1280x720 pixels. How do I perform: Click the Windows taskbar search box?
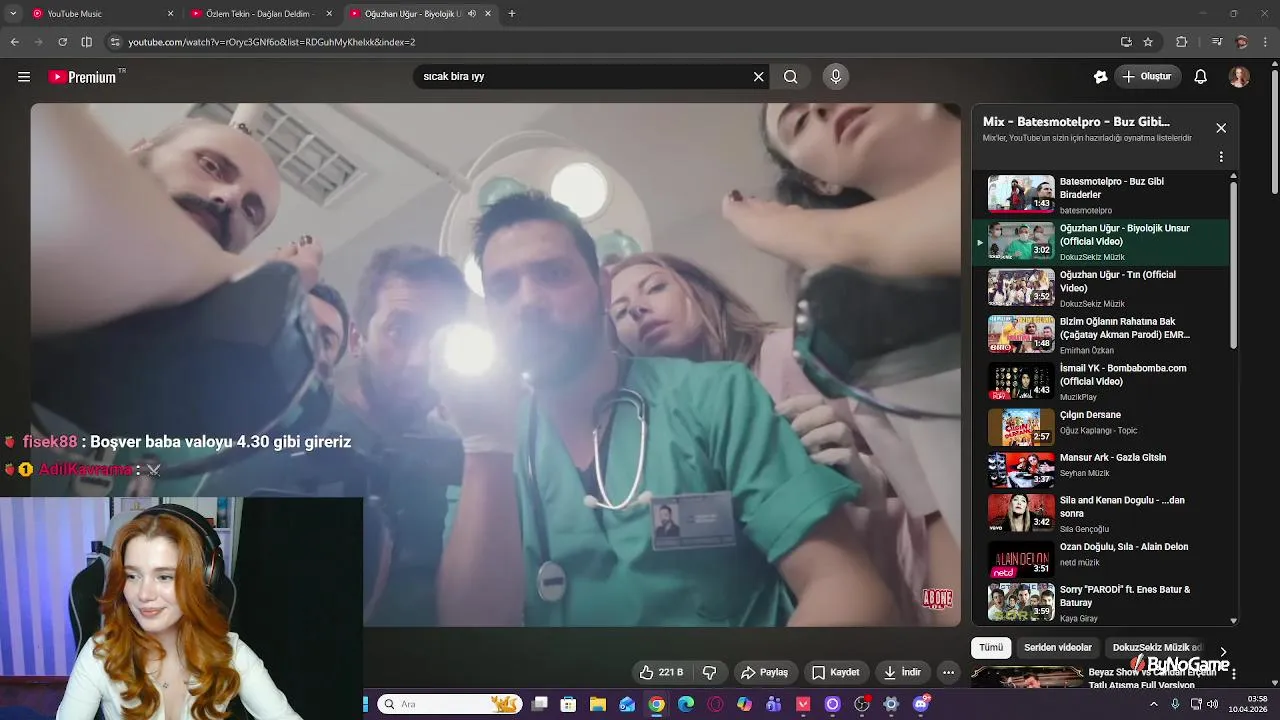[450, 704]
